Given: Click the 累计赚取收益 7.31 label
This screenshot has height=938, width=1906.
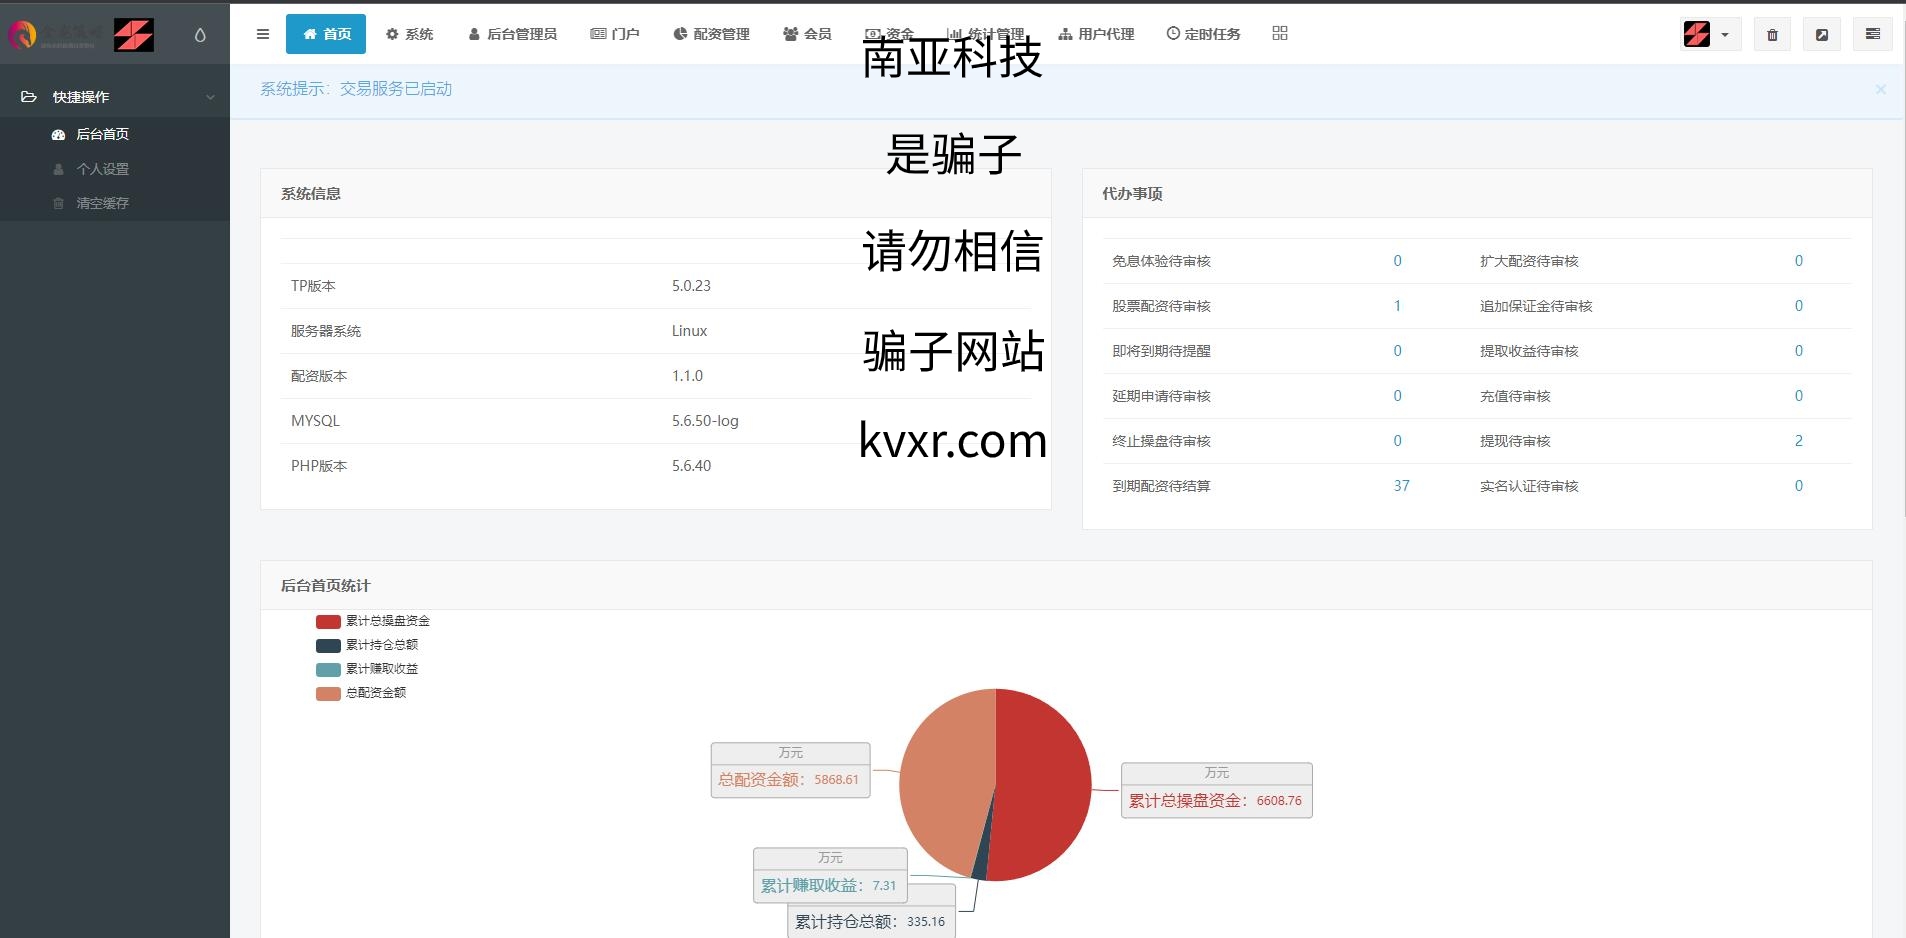Looking at the screenshot, I should click(830, 875).
